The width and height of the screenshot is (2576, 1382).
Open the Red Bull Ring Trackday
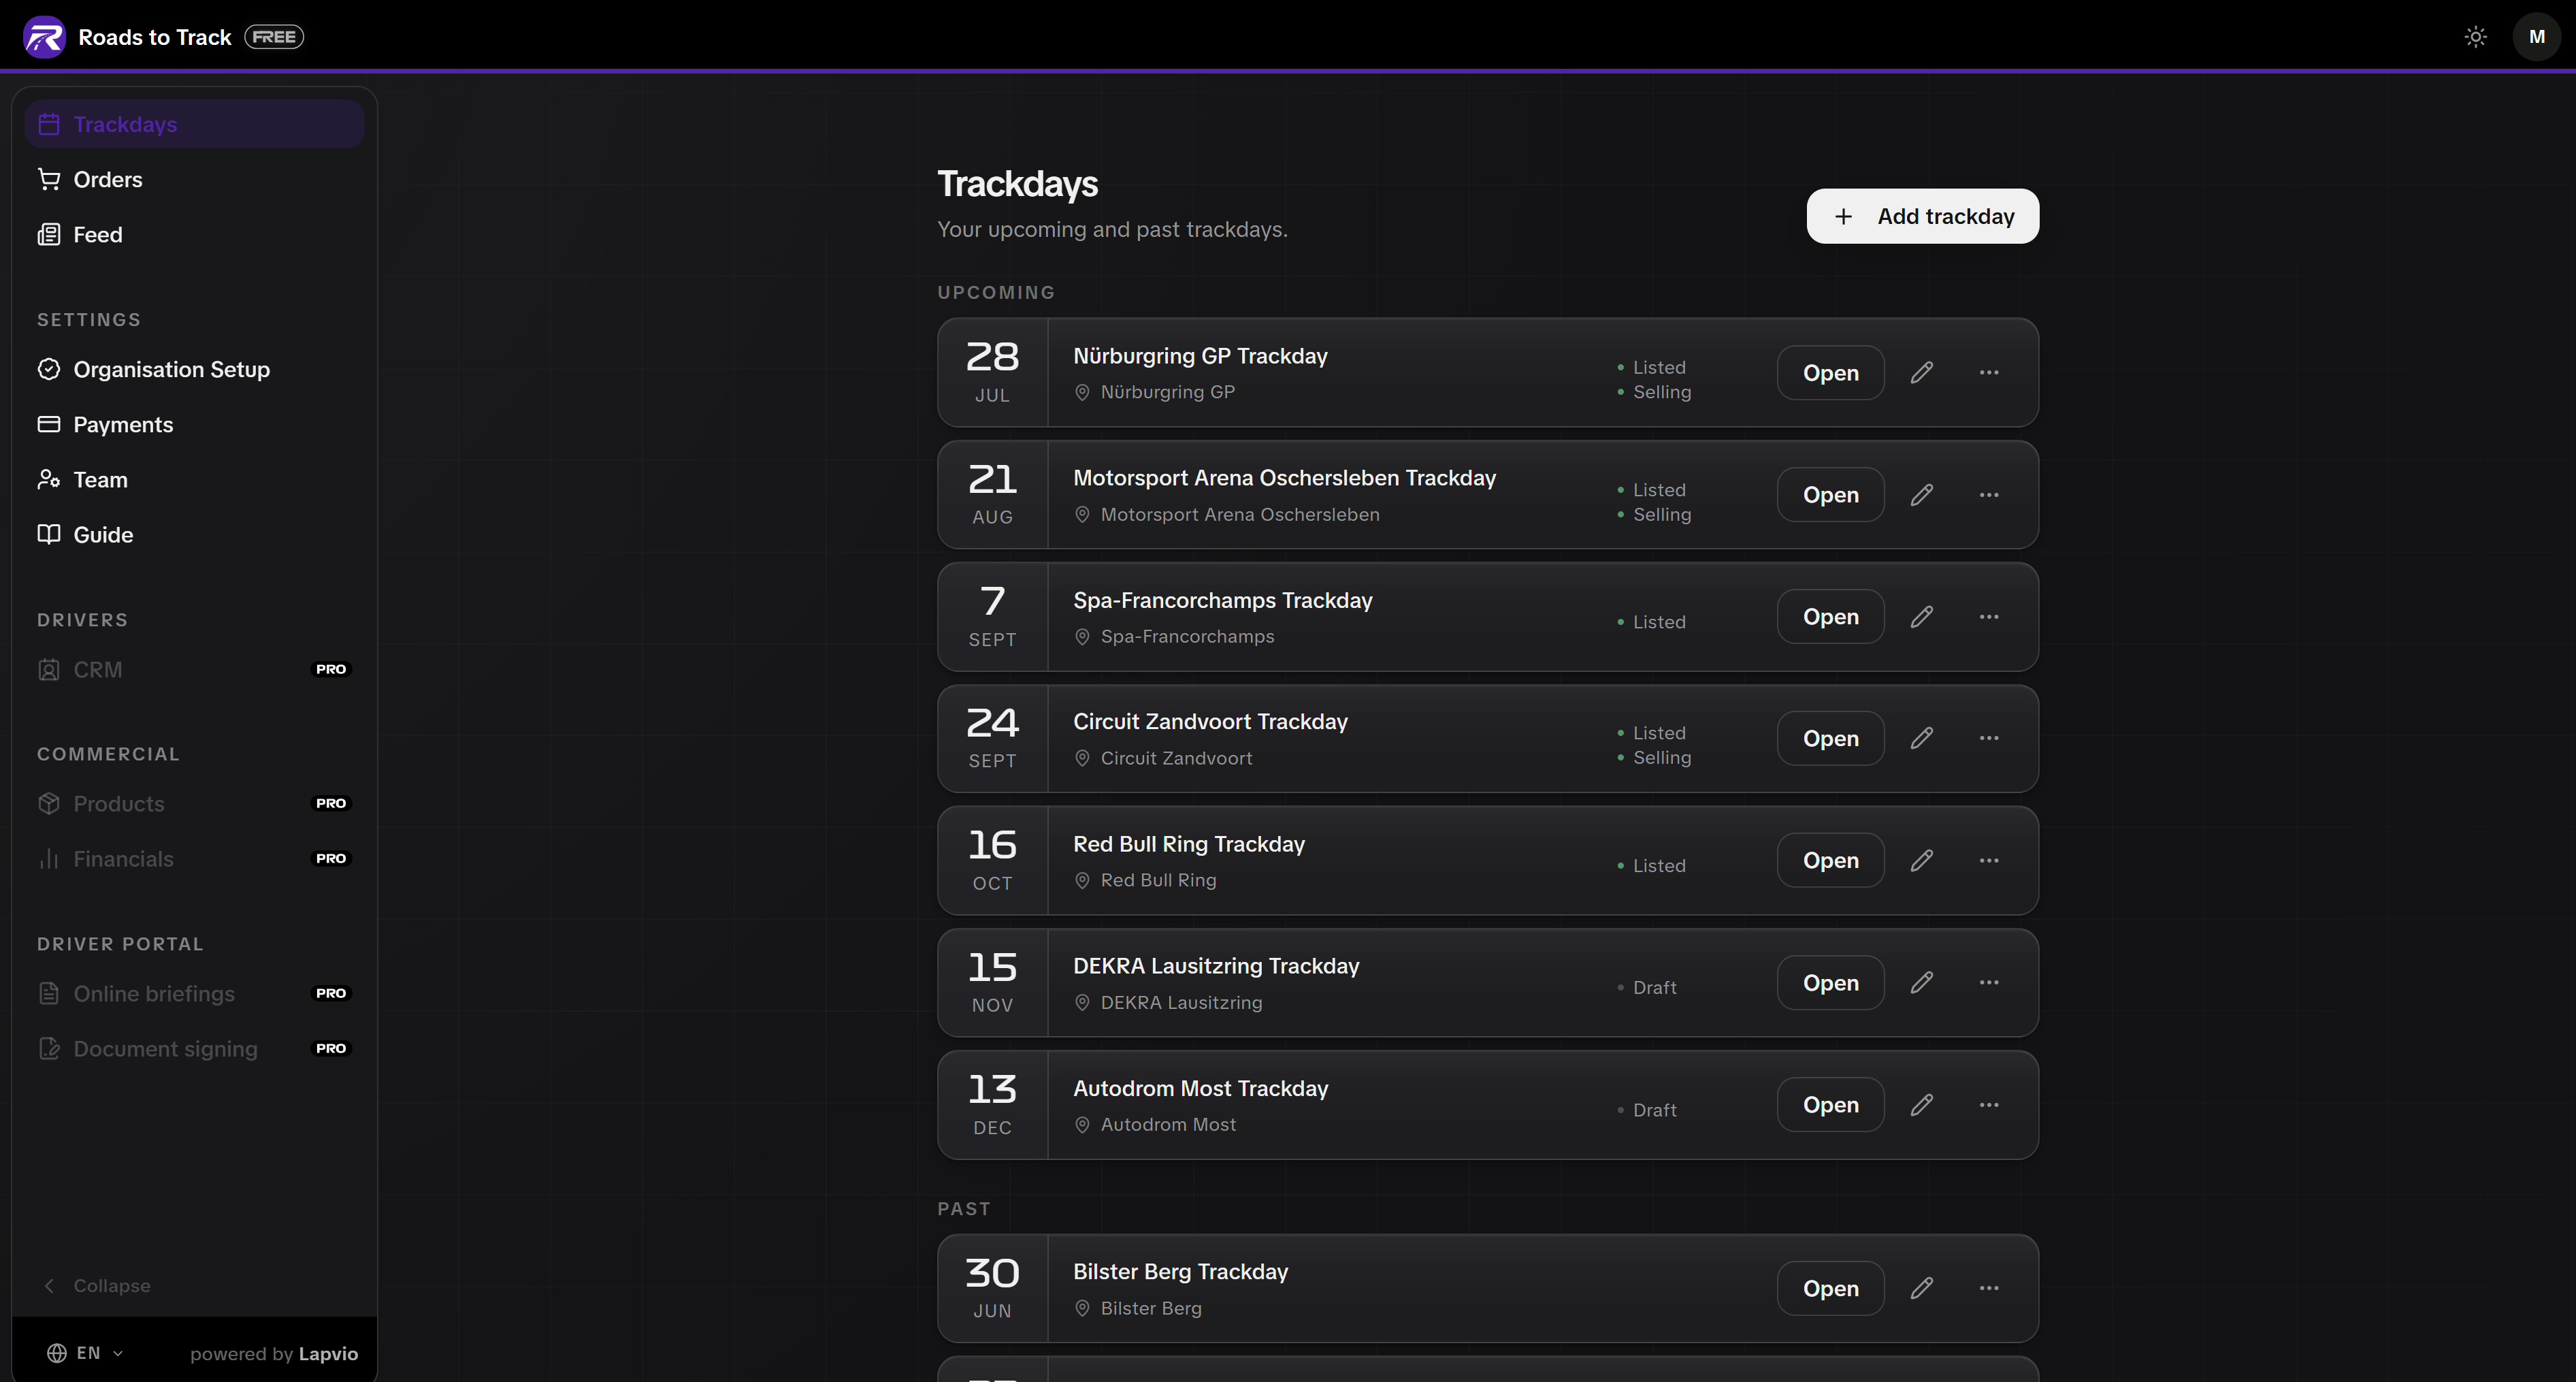pos(1830,861)
